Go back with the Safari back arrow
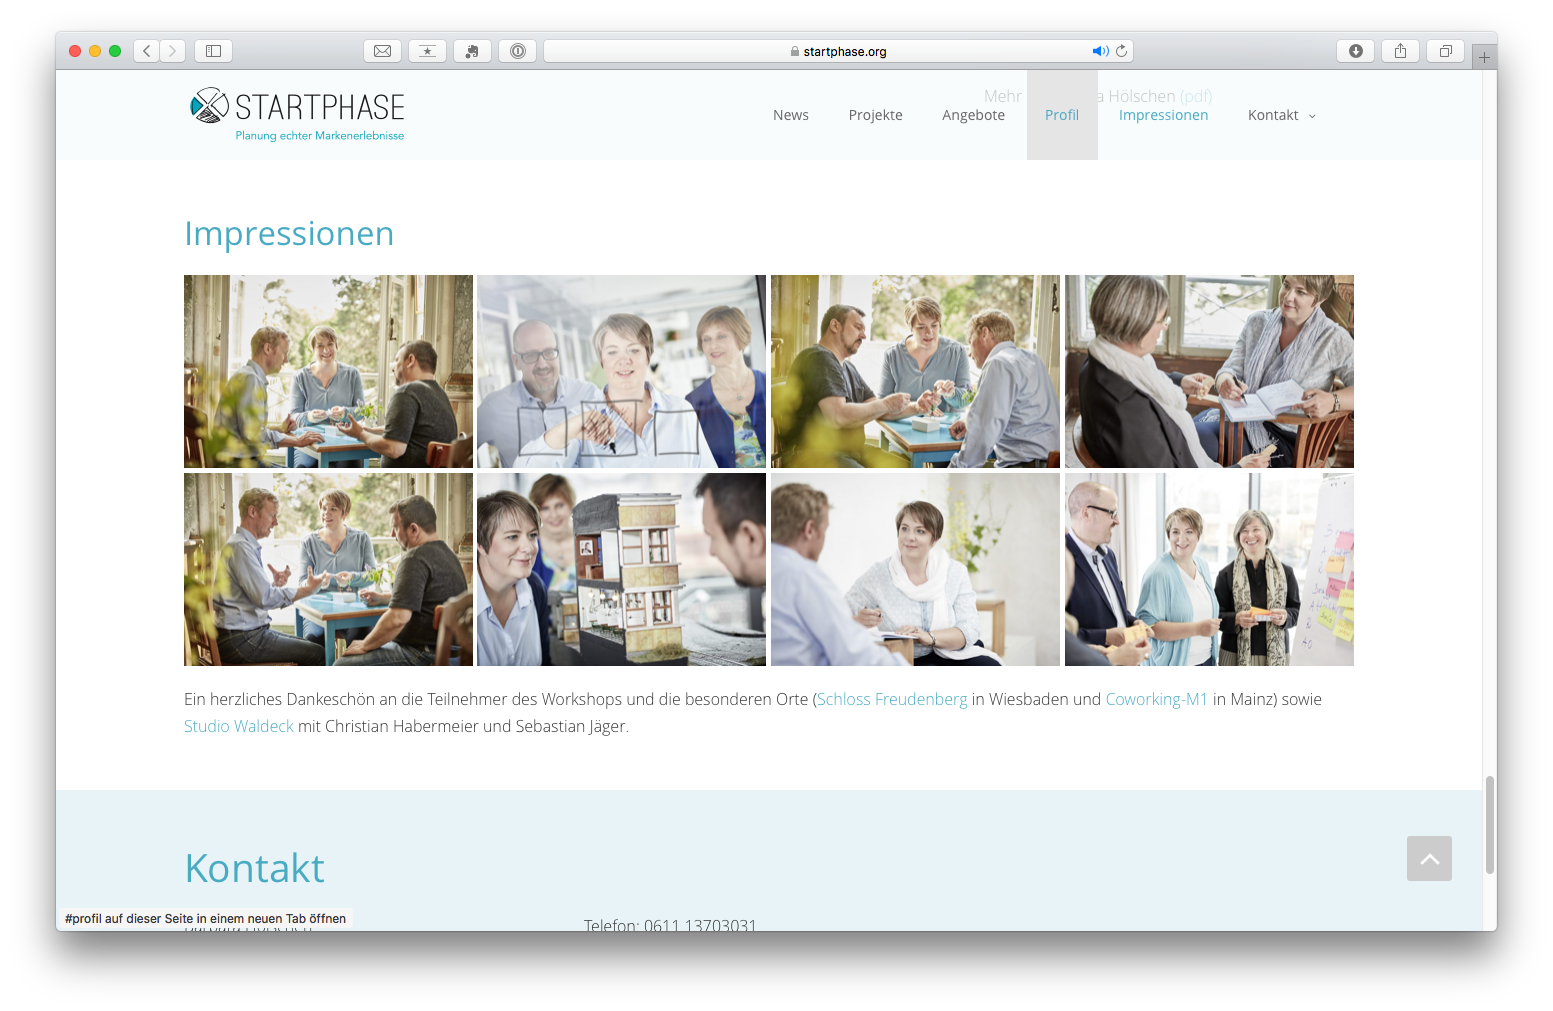The width and height of the screenshot is (1553, 1011). coord(147,51)
